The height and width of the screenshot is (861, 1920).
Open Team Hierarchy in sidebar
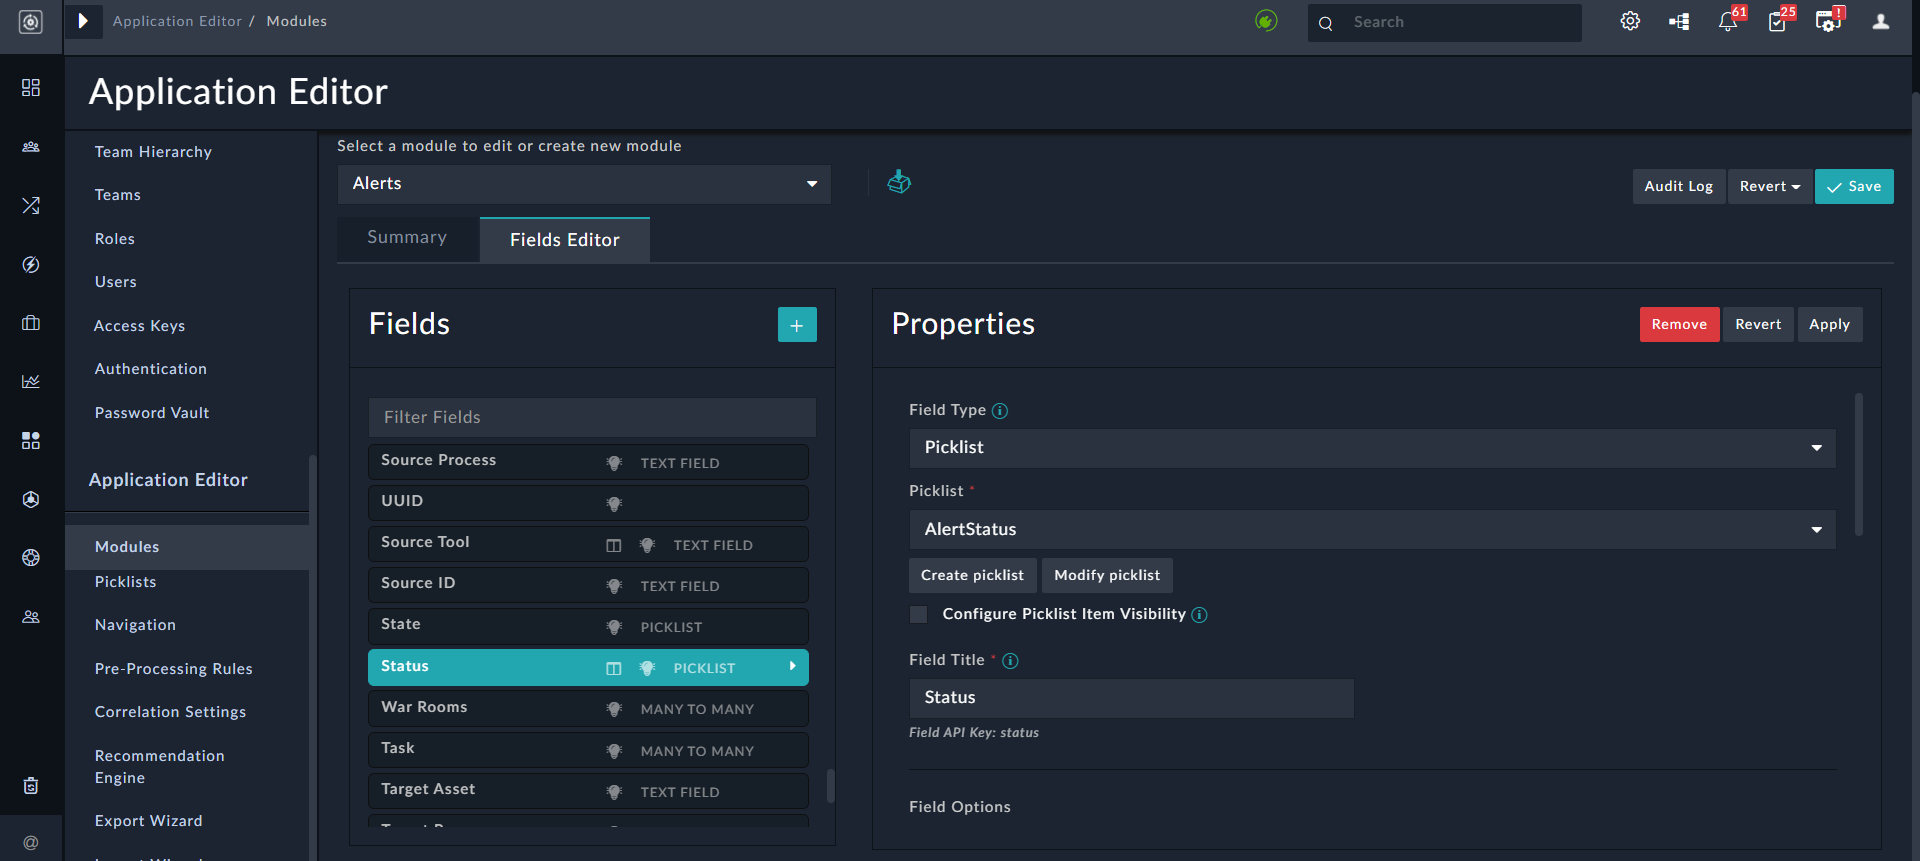(153, 152)
